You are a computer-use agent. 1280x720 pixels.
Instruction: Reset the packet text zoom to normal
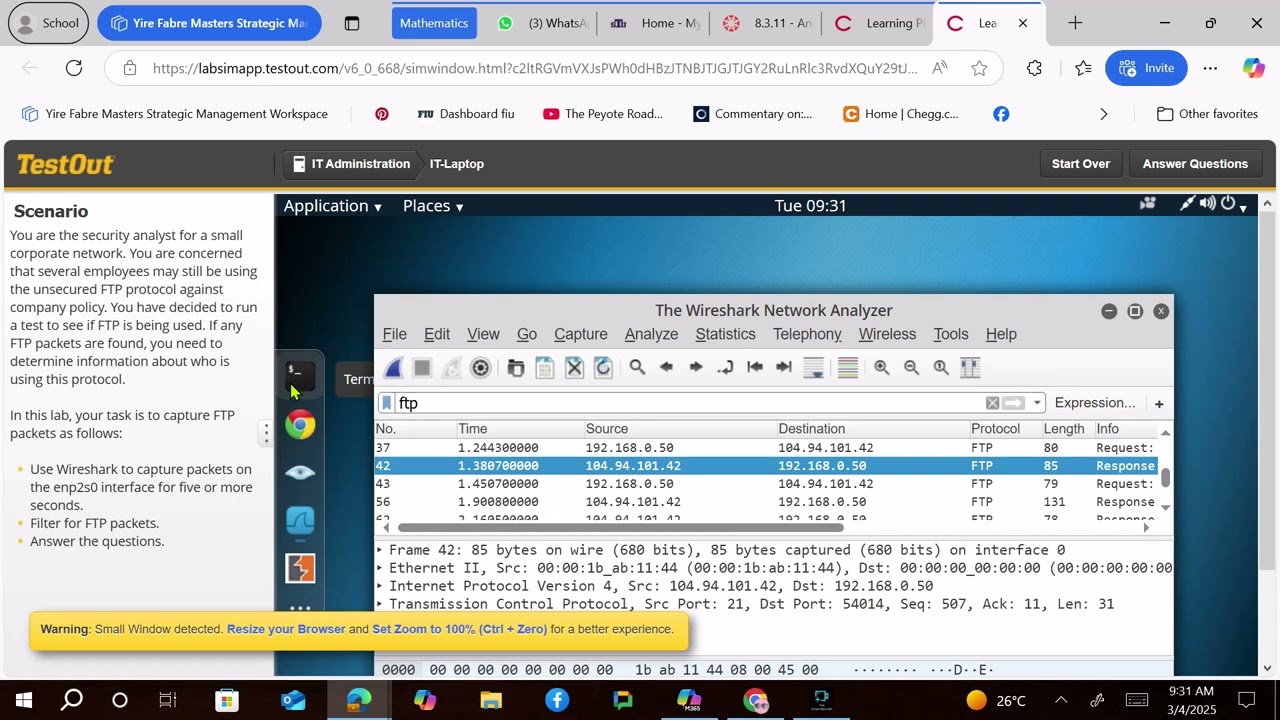(x=941, y=368)
